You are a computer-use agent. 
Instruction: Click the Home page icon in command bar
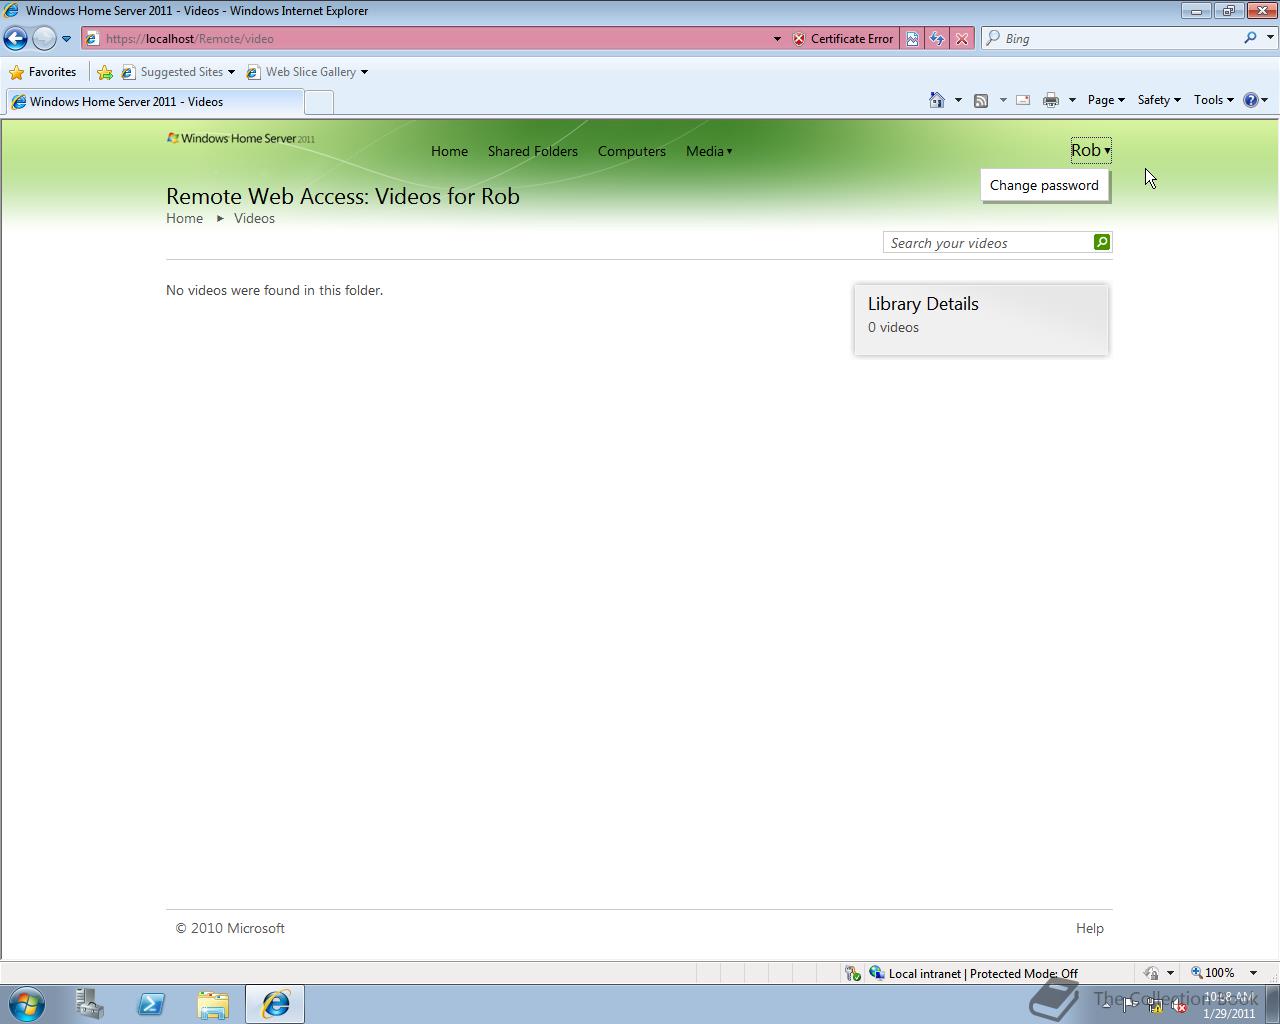point(937,100)
